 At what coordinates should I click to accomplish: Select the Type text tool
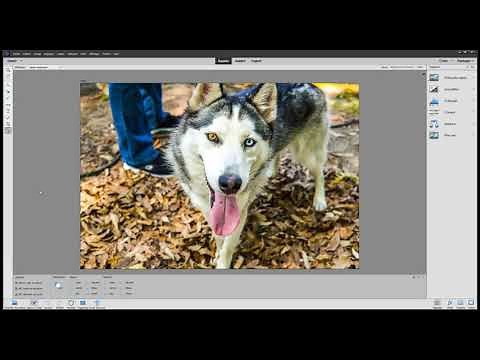tap(8, 112)
